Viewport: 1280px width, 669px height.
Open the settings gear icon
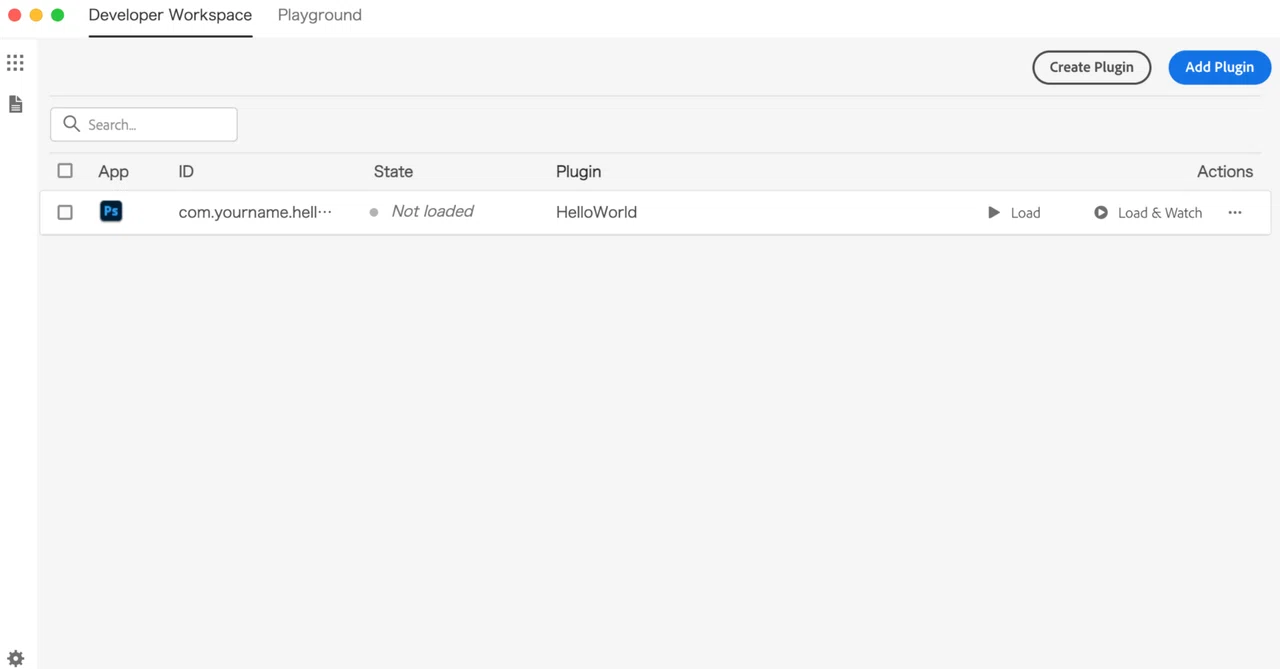point(15,659)
